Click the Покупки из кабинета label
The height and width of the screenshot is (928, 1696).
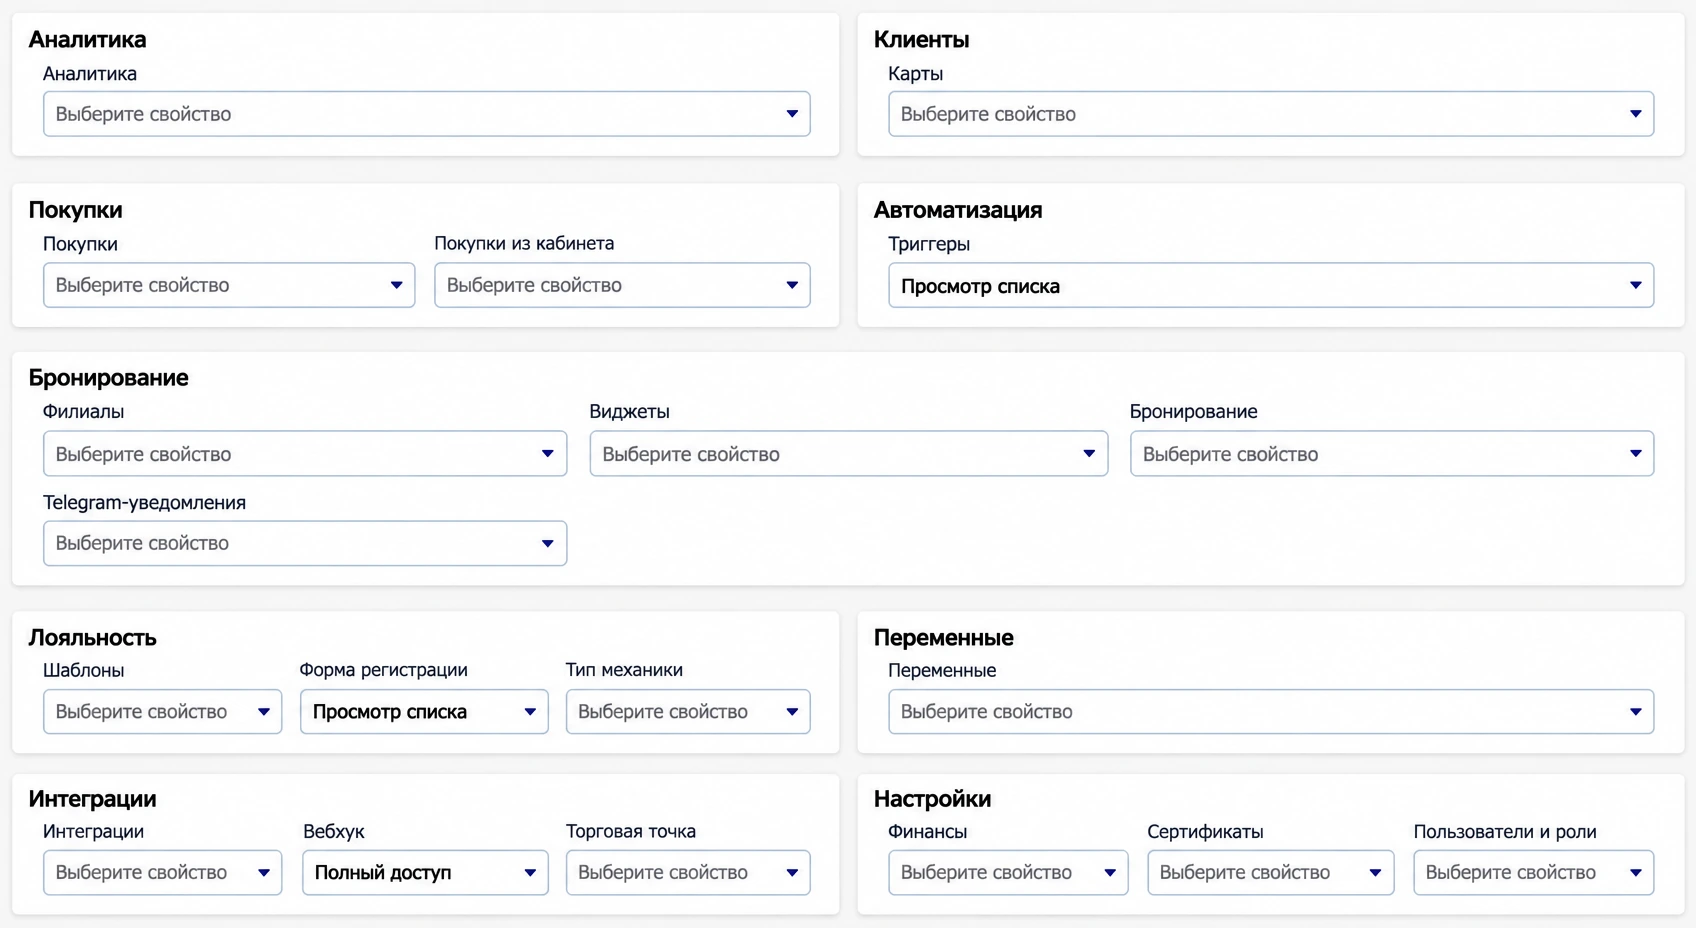click(524, 243)
